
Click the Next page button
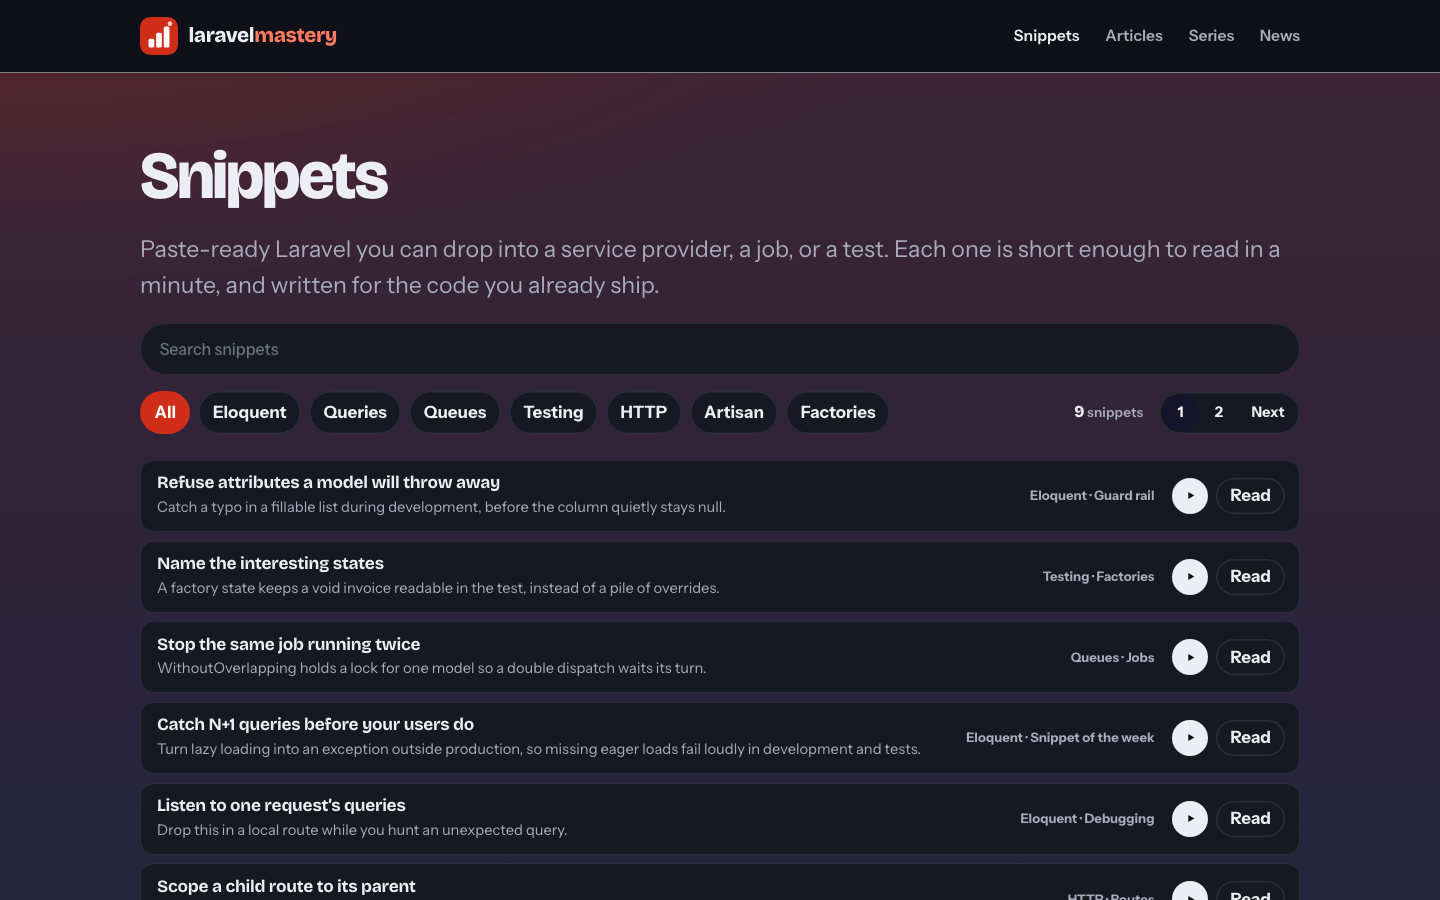click(x=1267, y=412)
